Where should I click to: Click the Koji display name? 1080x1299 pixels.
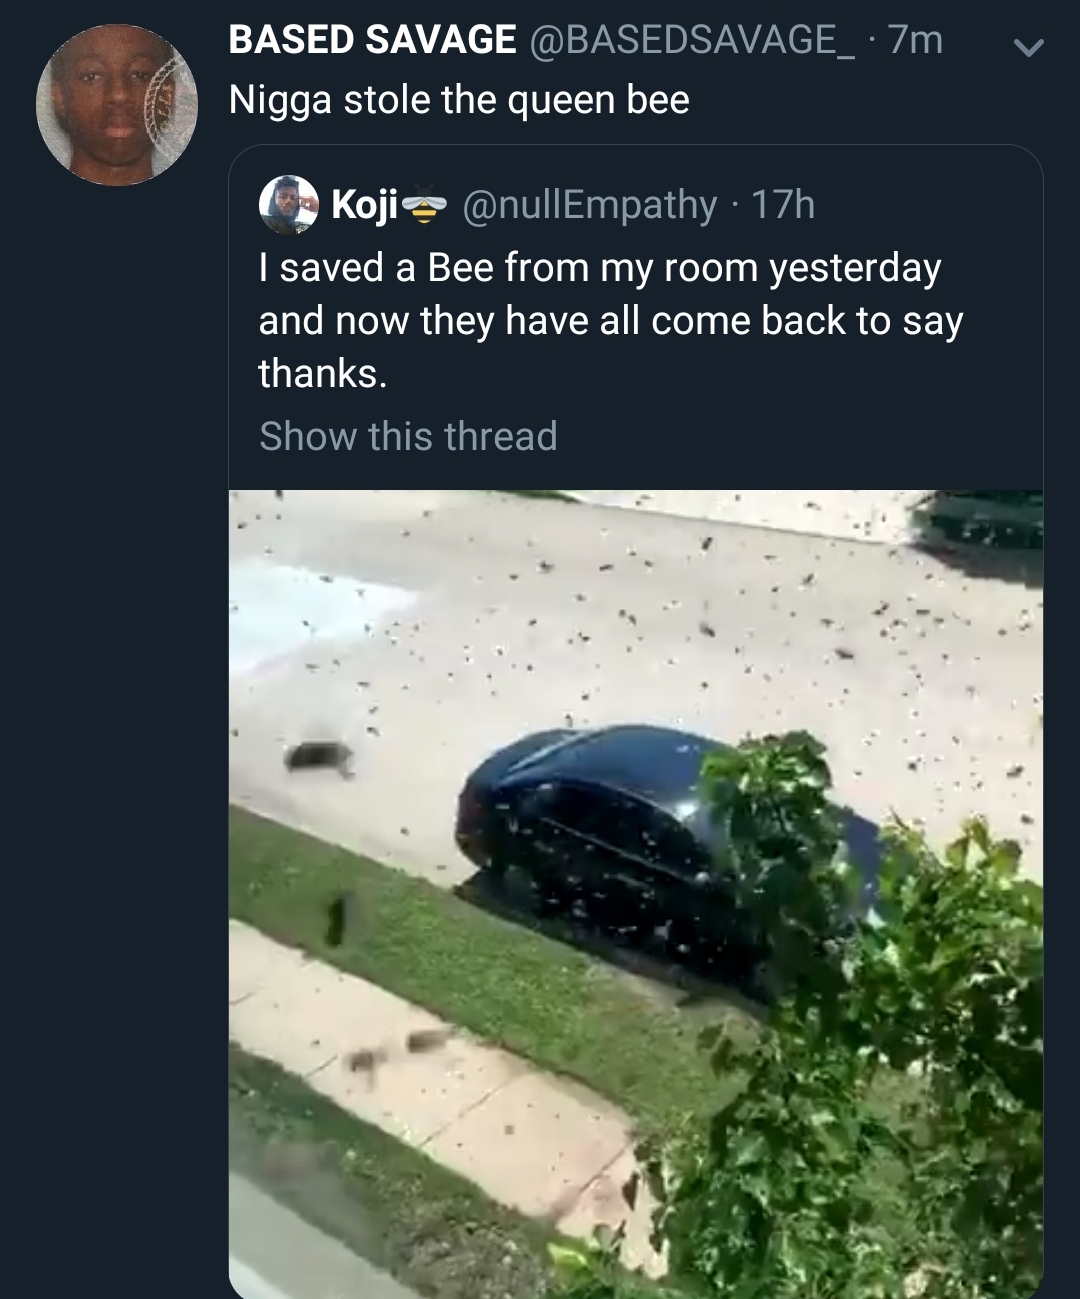coord(364,205)
